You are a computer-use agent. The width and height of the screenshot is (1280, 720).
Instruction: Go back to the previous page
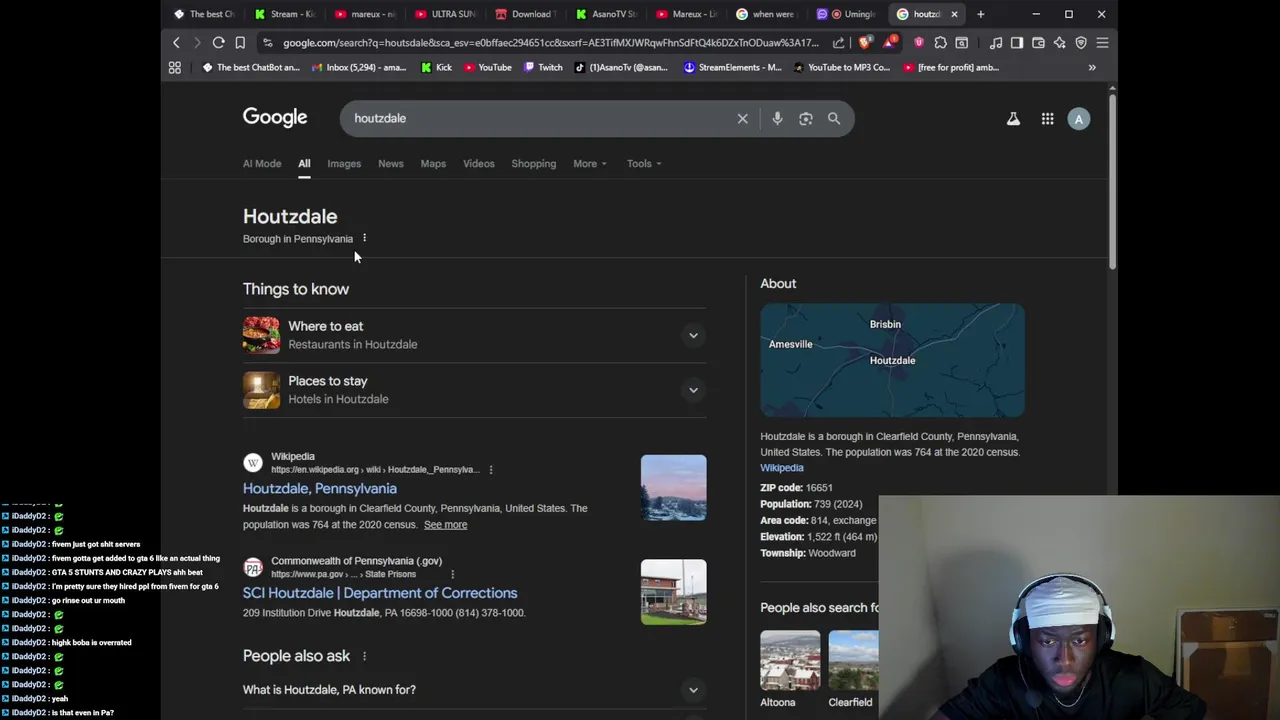176,43
